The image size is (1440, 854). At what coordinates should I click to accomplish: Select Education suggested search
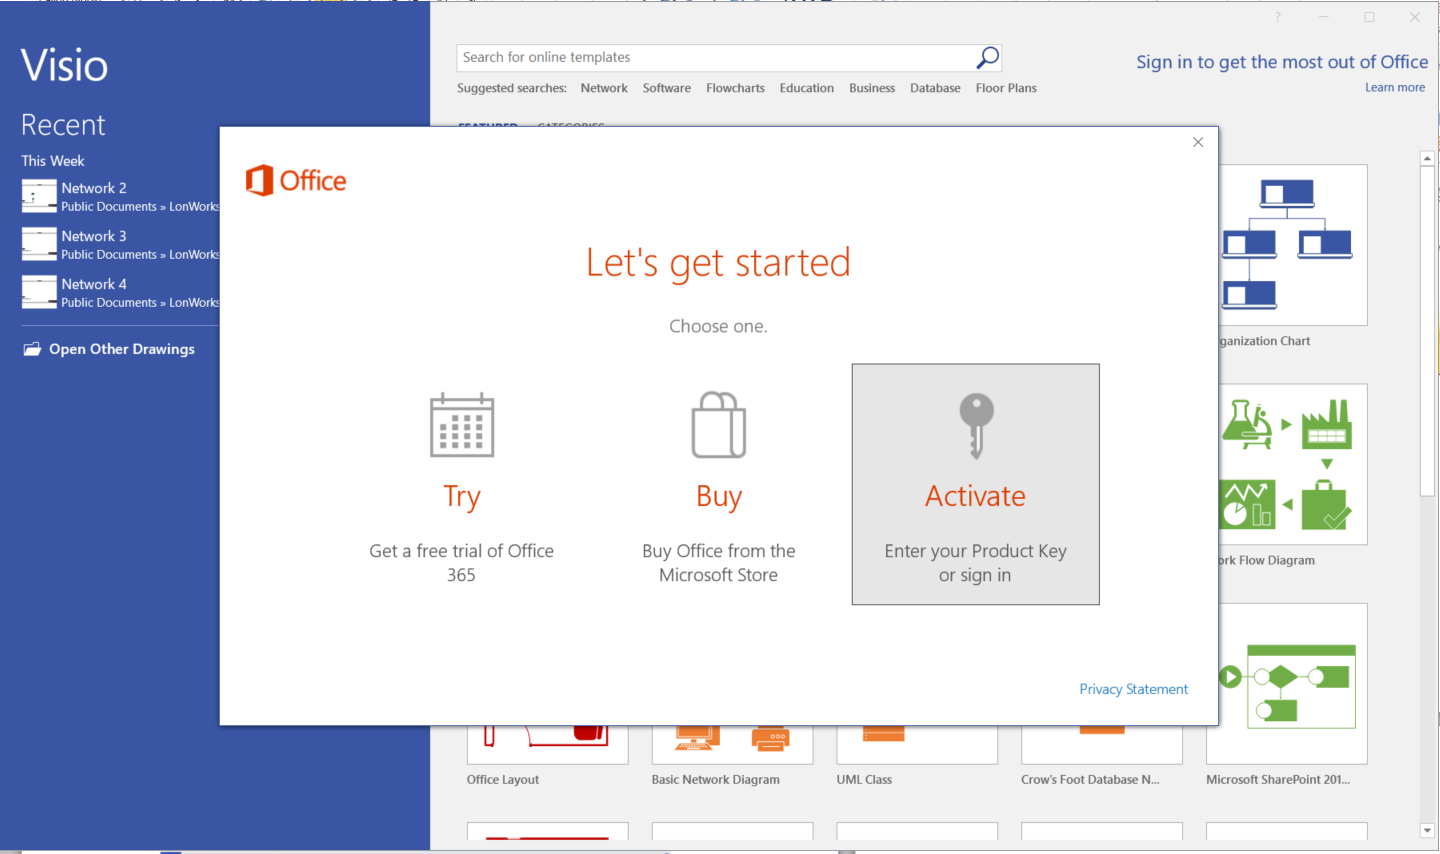point(806,88)
